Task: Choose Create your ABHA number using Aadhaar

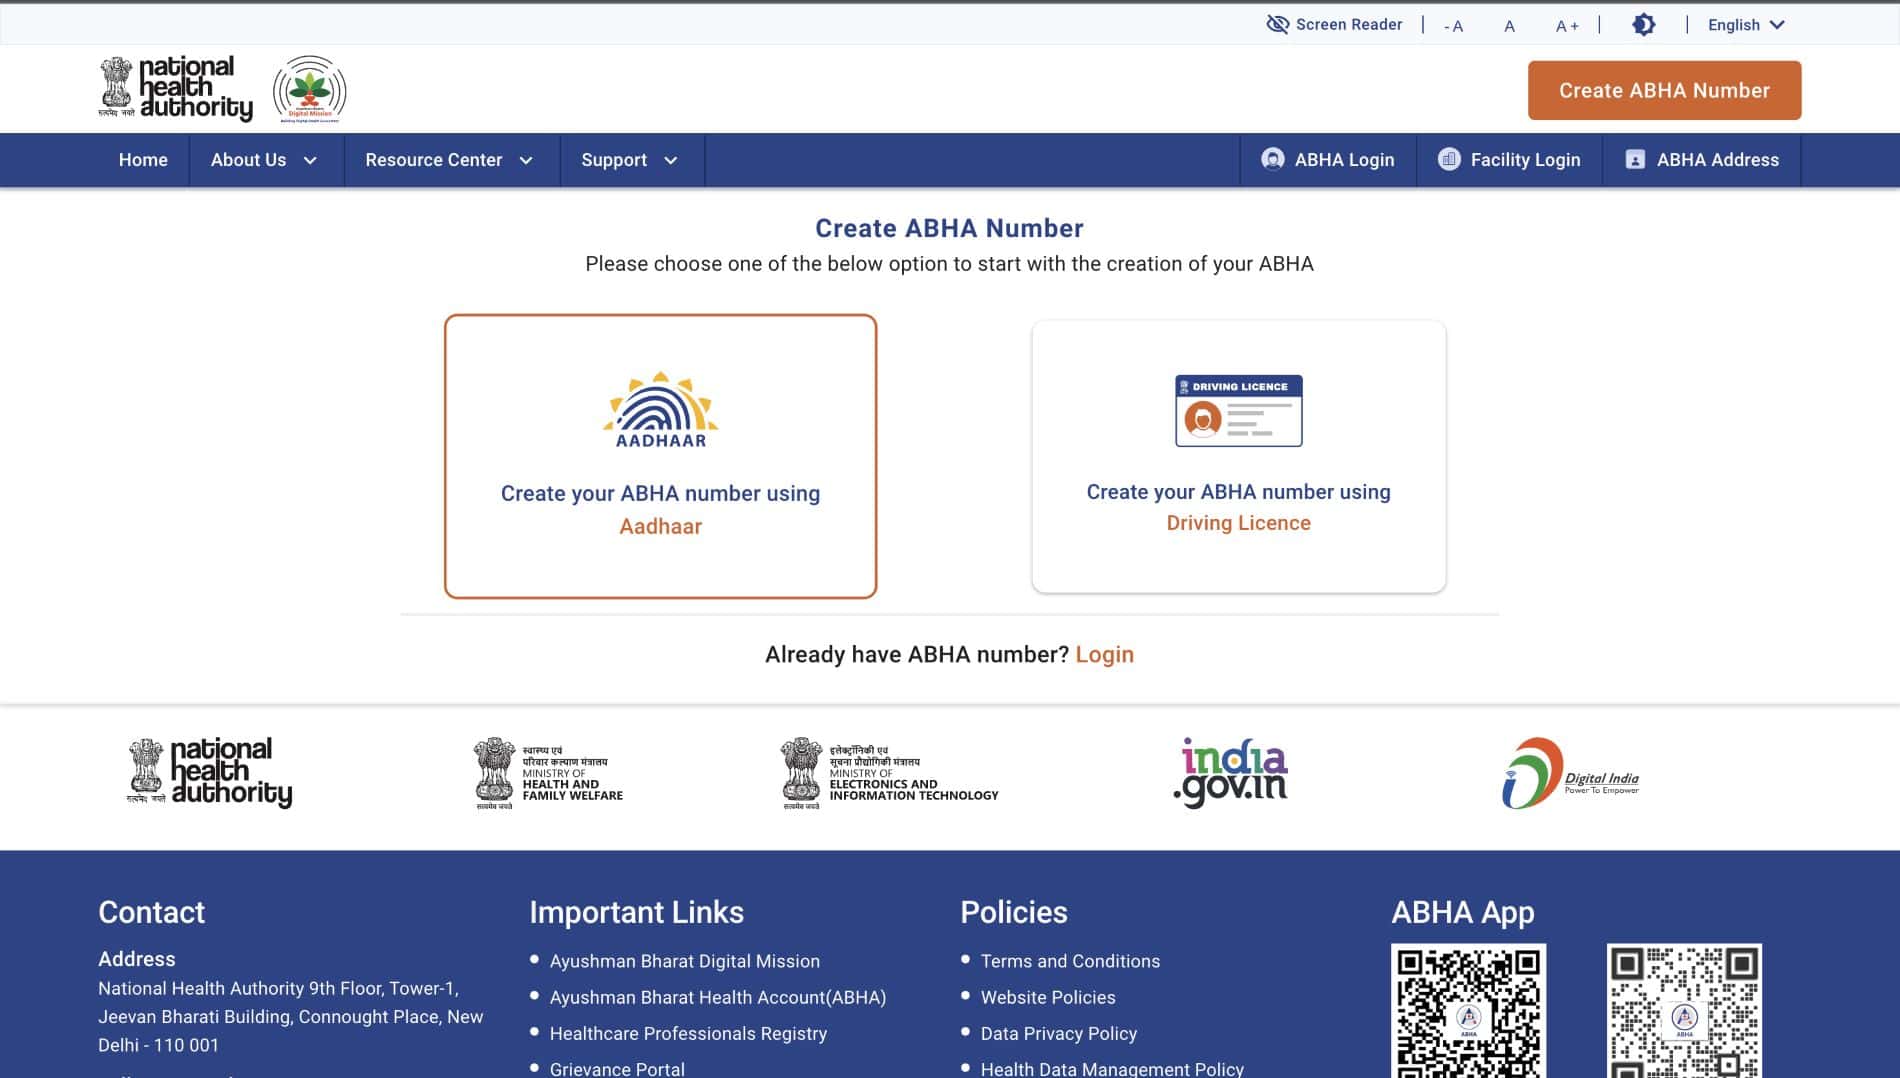Action: coord(660,457)
